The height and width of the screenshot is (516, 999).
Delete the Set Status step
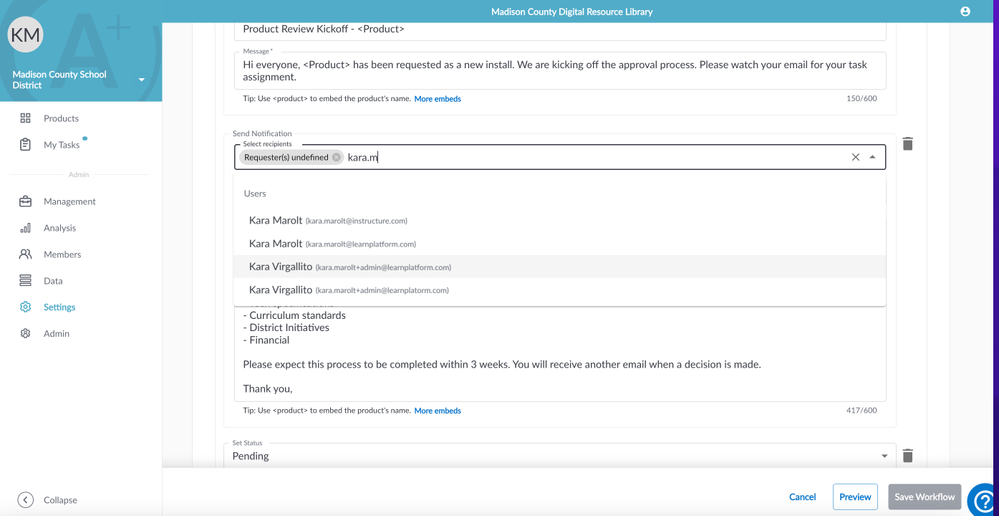pyautogui.click(x=907, y=456)
